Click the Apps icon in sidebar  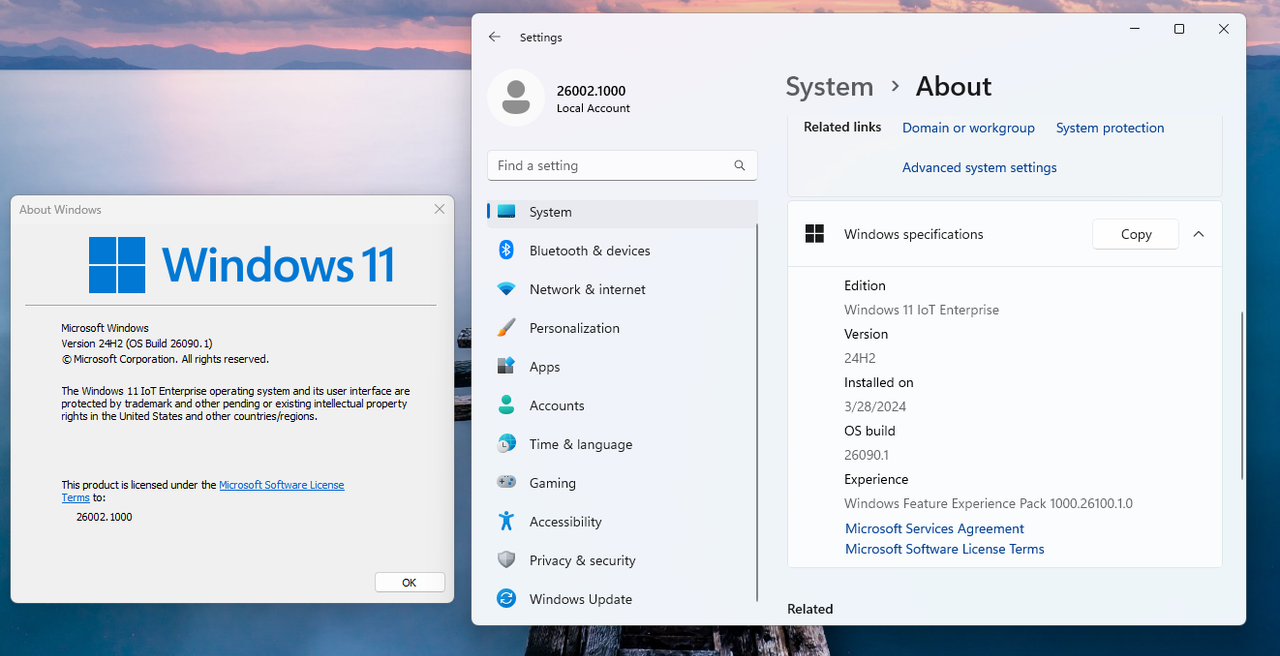click(506, 367)
